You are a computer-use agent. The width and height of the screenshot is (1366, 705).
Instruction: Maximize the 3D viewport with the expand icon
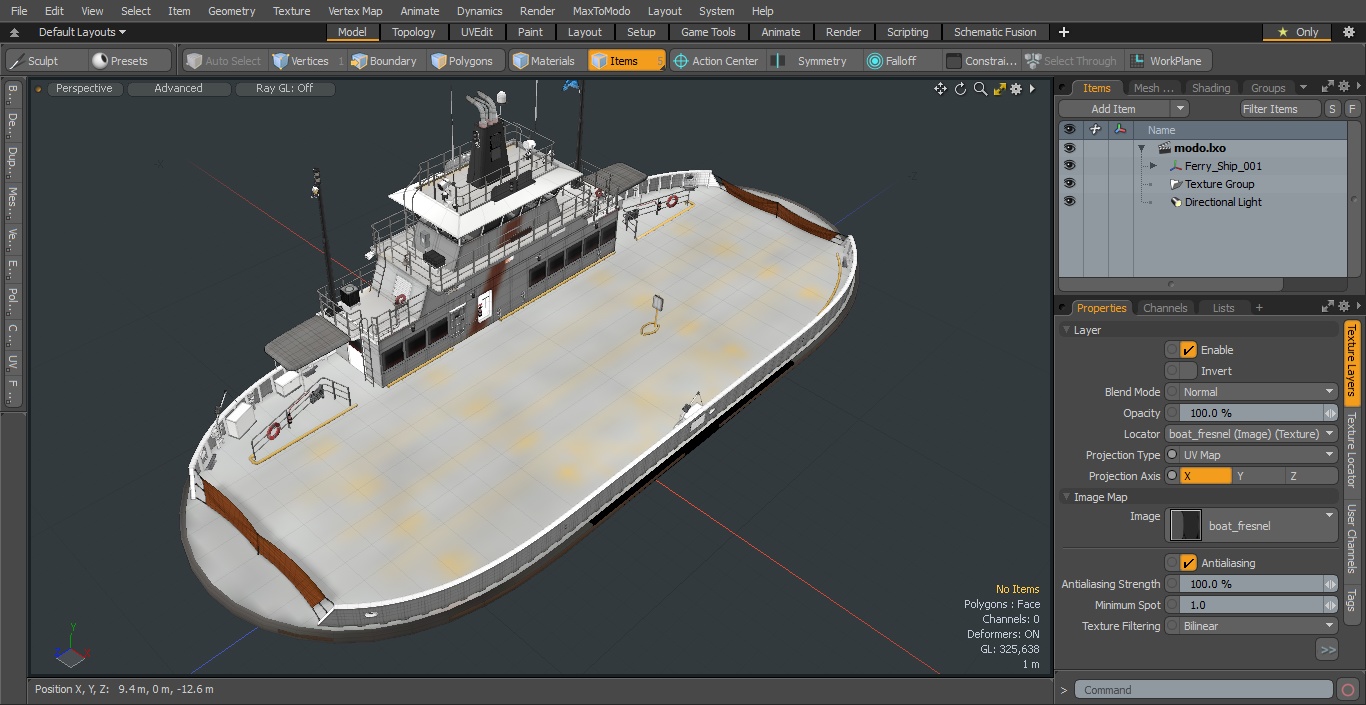click(999, 89)
